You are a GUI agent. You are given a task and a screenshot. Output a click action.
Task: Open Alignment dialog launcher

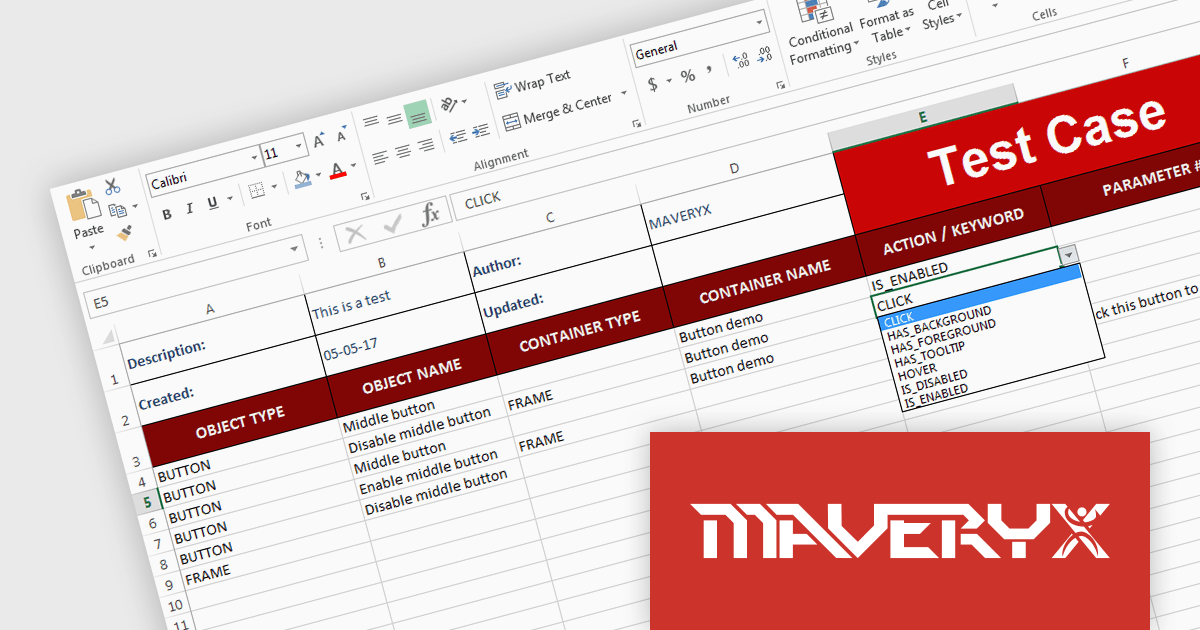pyautogui.click(x=635, y=123)
